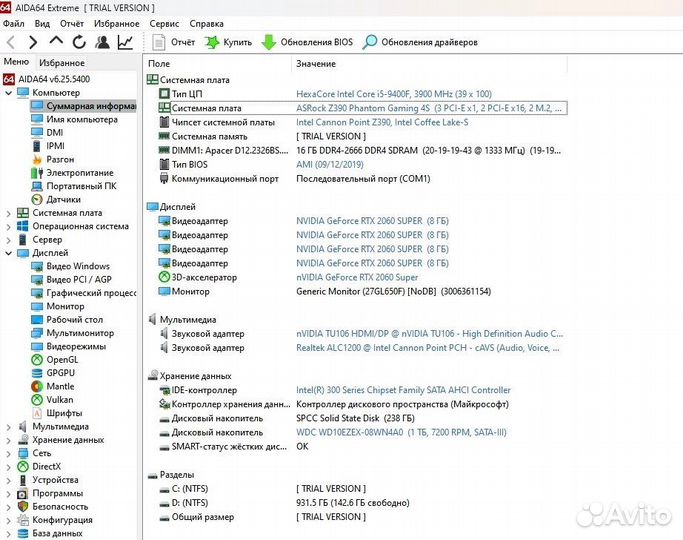Open the Избранное menu in menu bar

point(117,24)
